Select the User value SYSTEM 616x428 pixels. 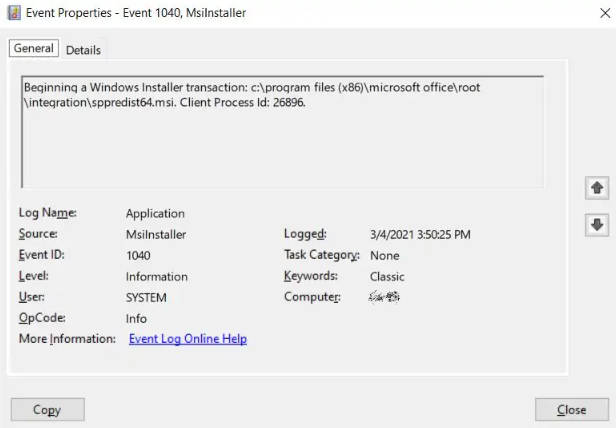[146, 298]
